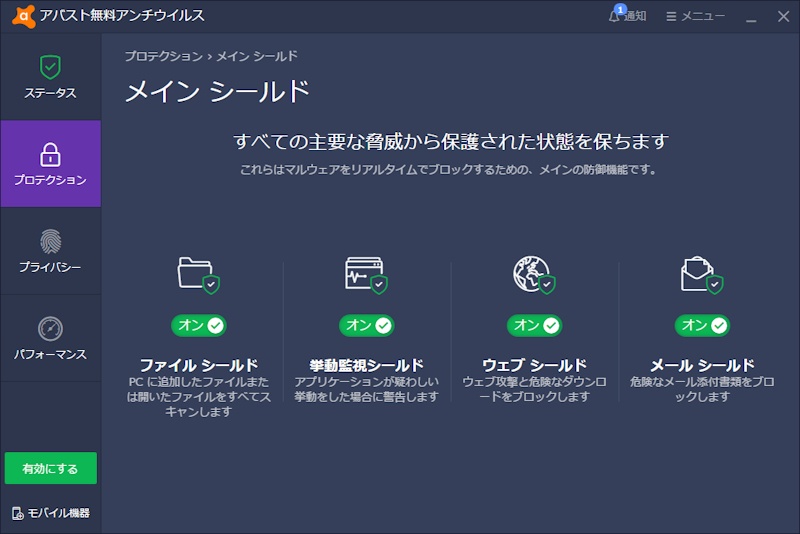Viewport: 800px width, 534px height.
Task: Click the メイン シールド page heading
Action: [217, 92]
